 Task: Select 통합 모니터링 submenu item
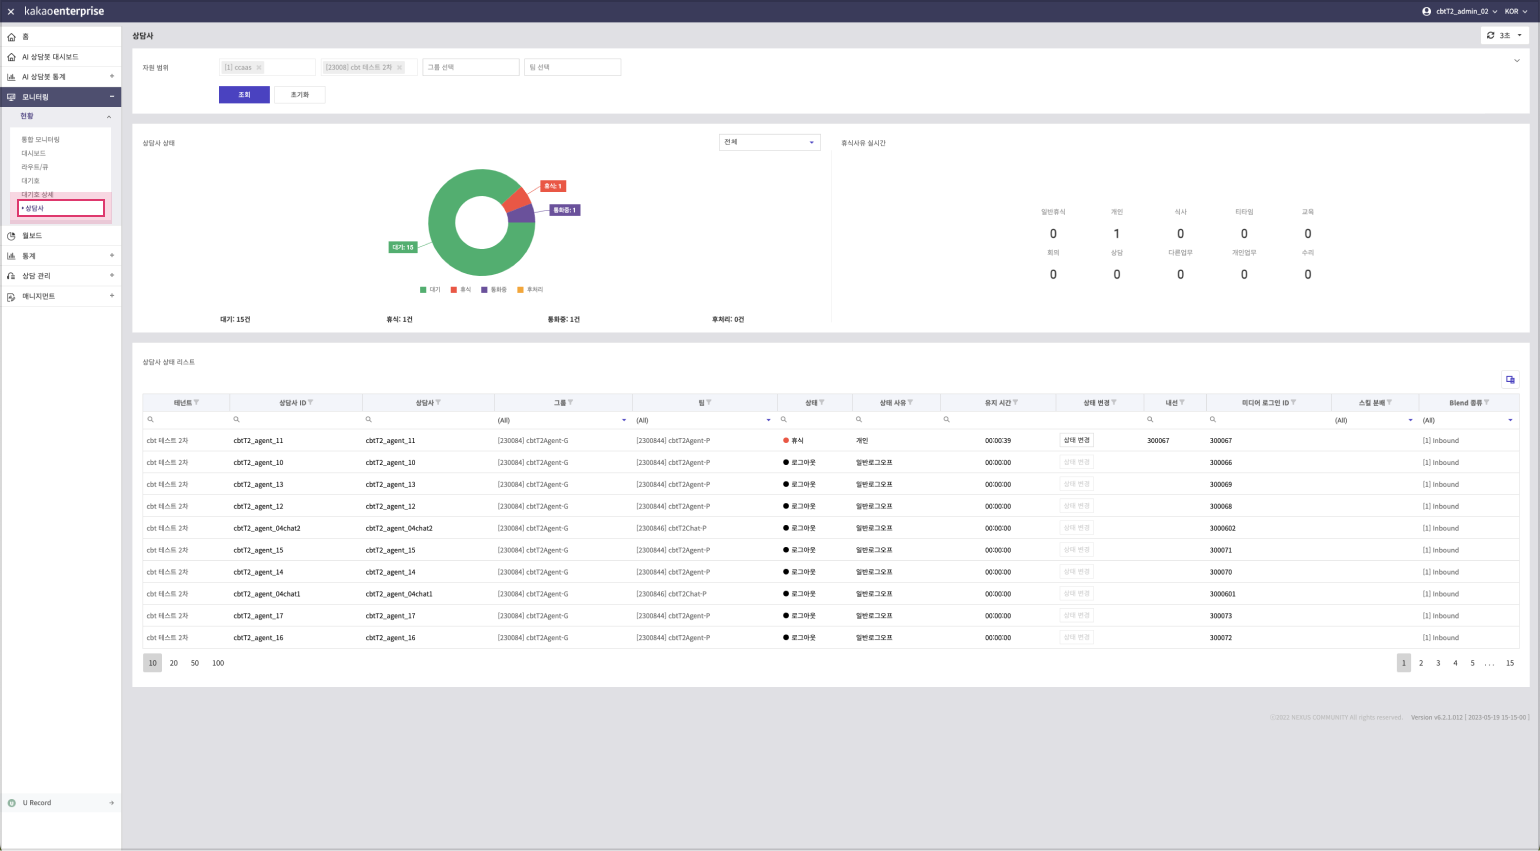tap(41, 139)
